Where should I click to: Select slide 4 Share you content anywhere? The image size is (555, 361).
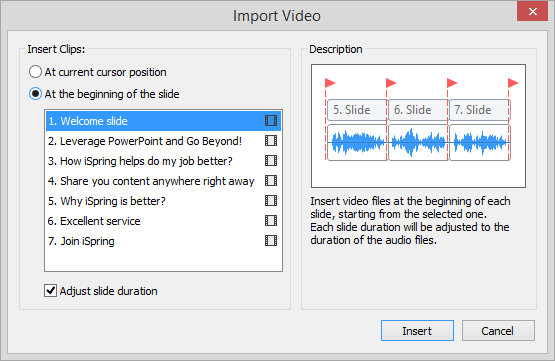[164, 181]
